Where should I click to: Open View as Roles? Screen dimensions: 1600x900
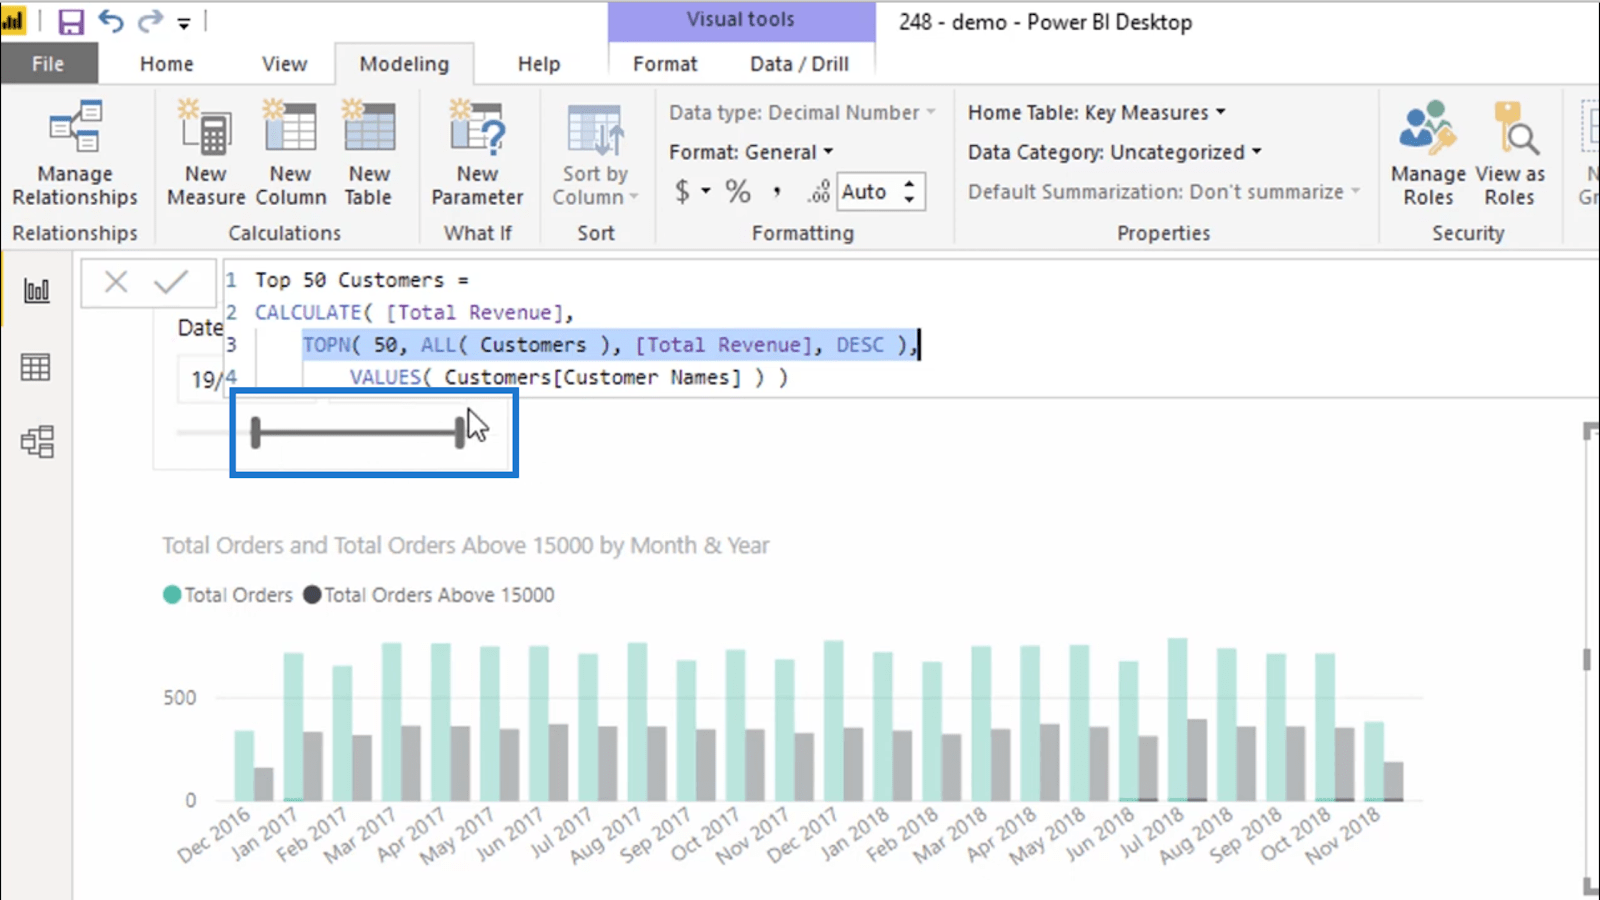click(x=1509, y=153)
